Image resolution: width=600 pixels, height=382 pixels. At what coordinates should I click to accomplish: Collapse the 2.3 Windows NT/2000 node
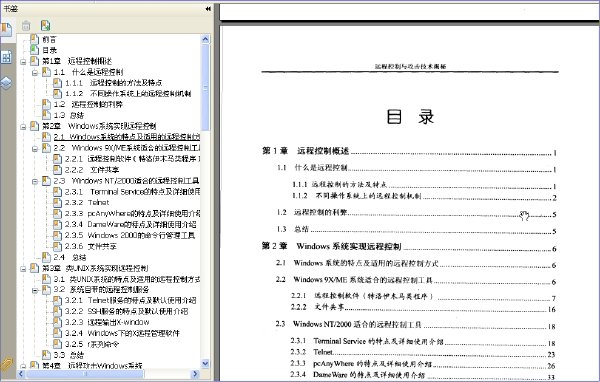click(35, 181)
